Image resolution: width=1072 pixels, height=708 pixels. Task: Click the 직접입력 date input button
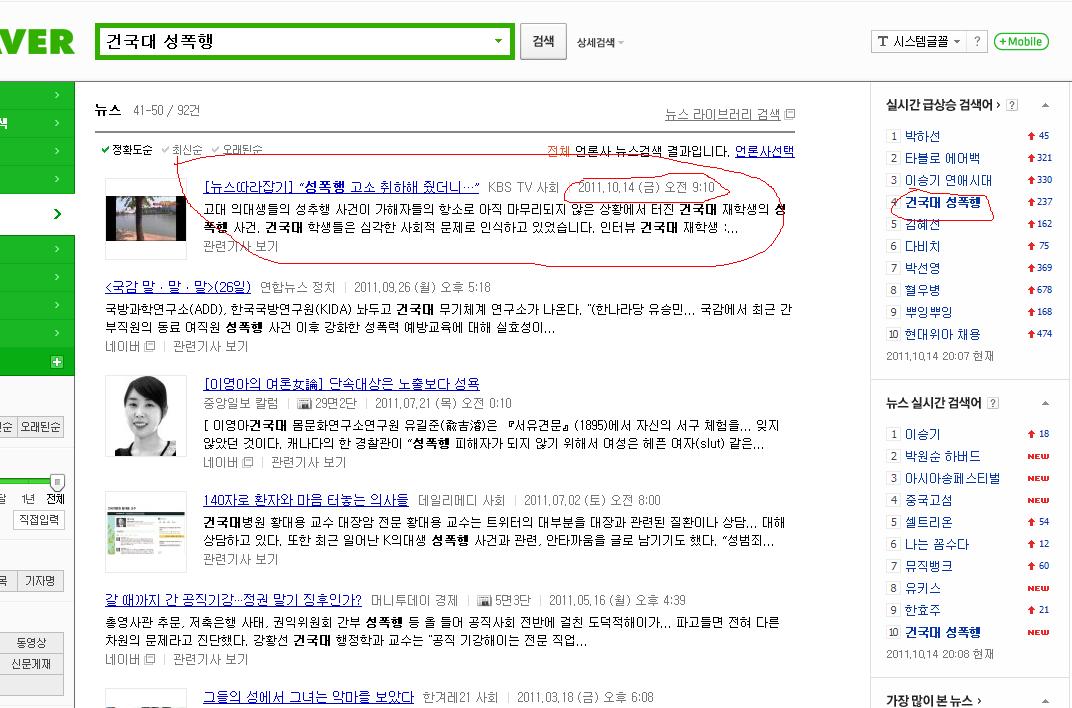coord(39,520)
